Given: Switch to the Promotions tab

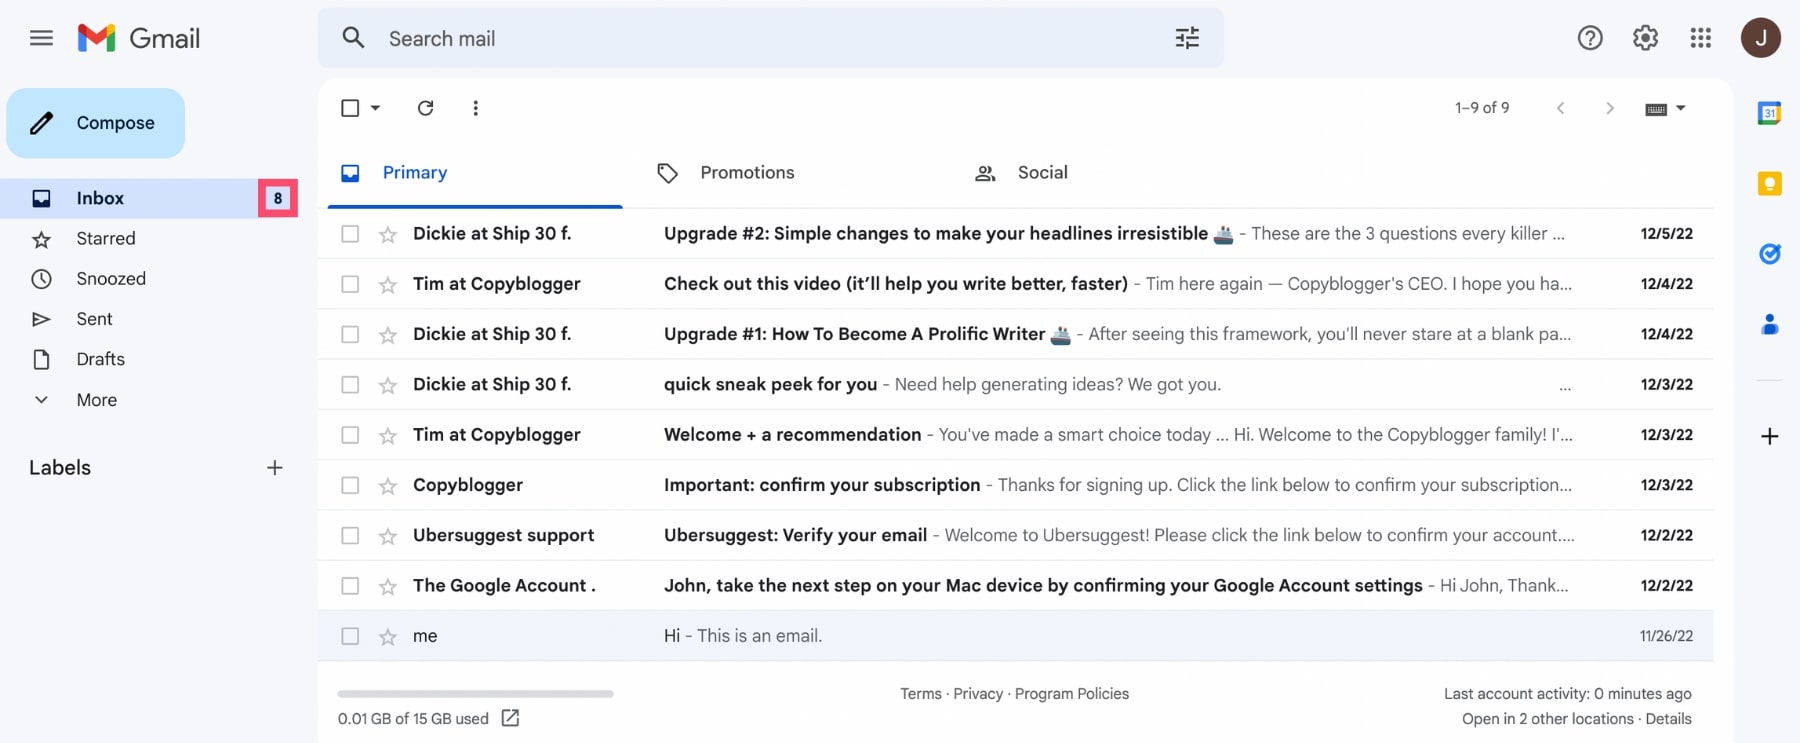Looking at the screenshot, I should pos(746,173).
